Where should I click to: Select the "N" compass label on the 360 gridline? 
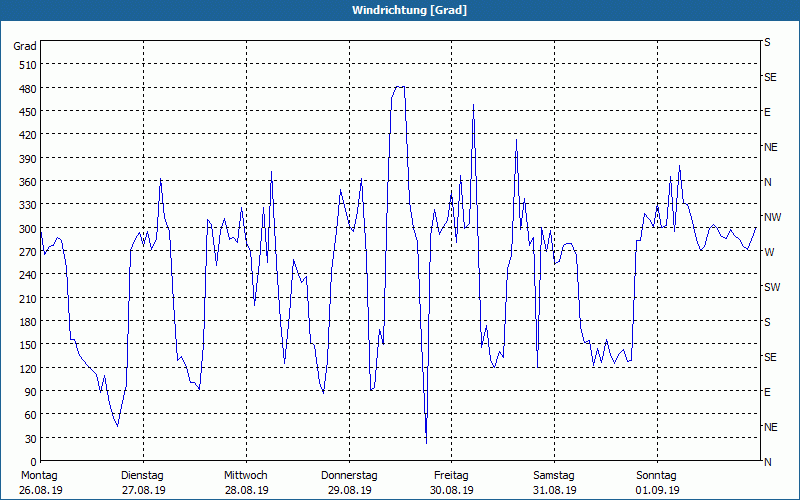click(x=767, y=182)
